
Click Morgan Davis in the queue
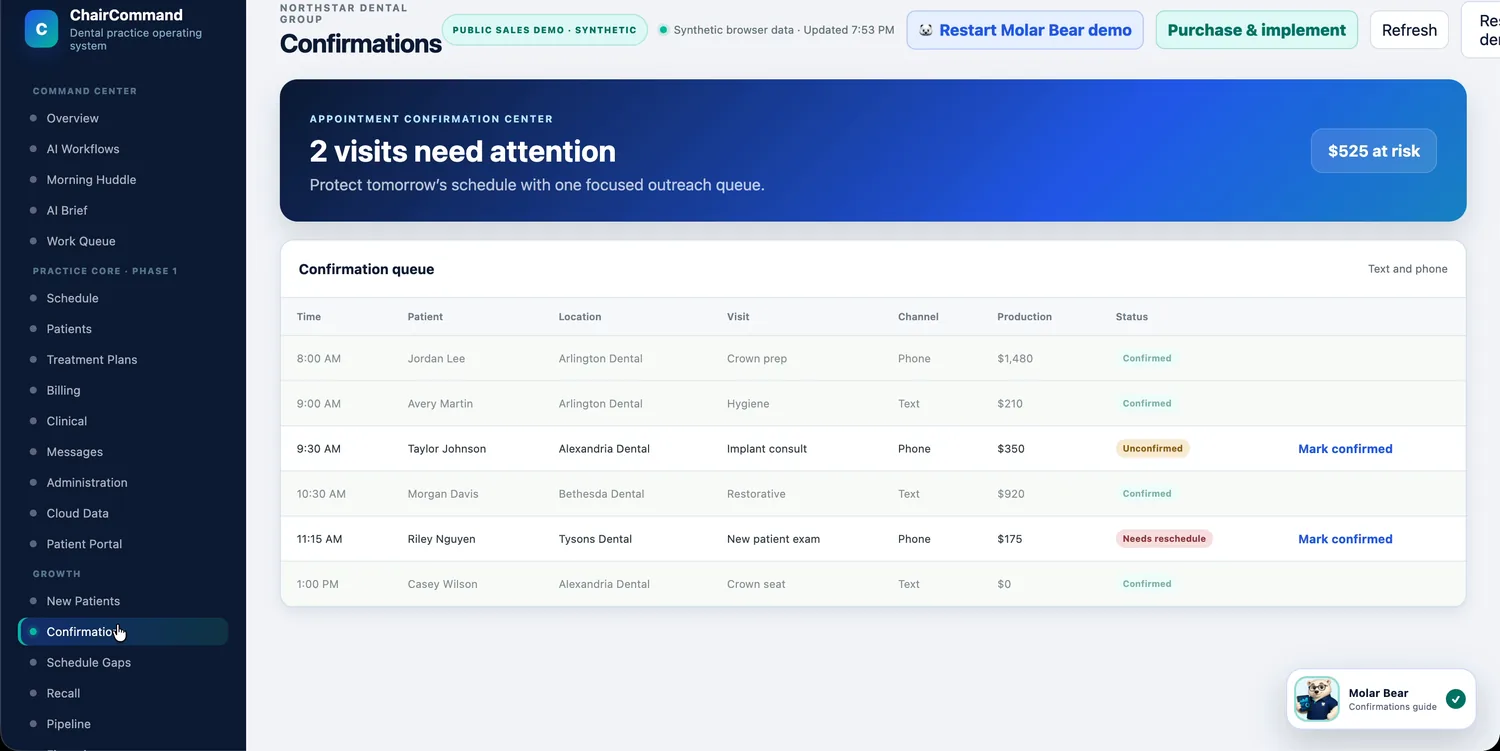(x=443, y=494)
